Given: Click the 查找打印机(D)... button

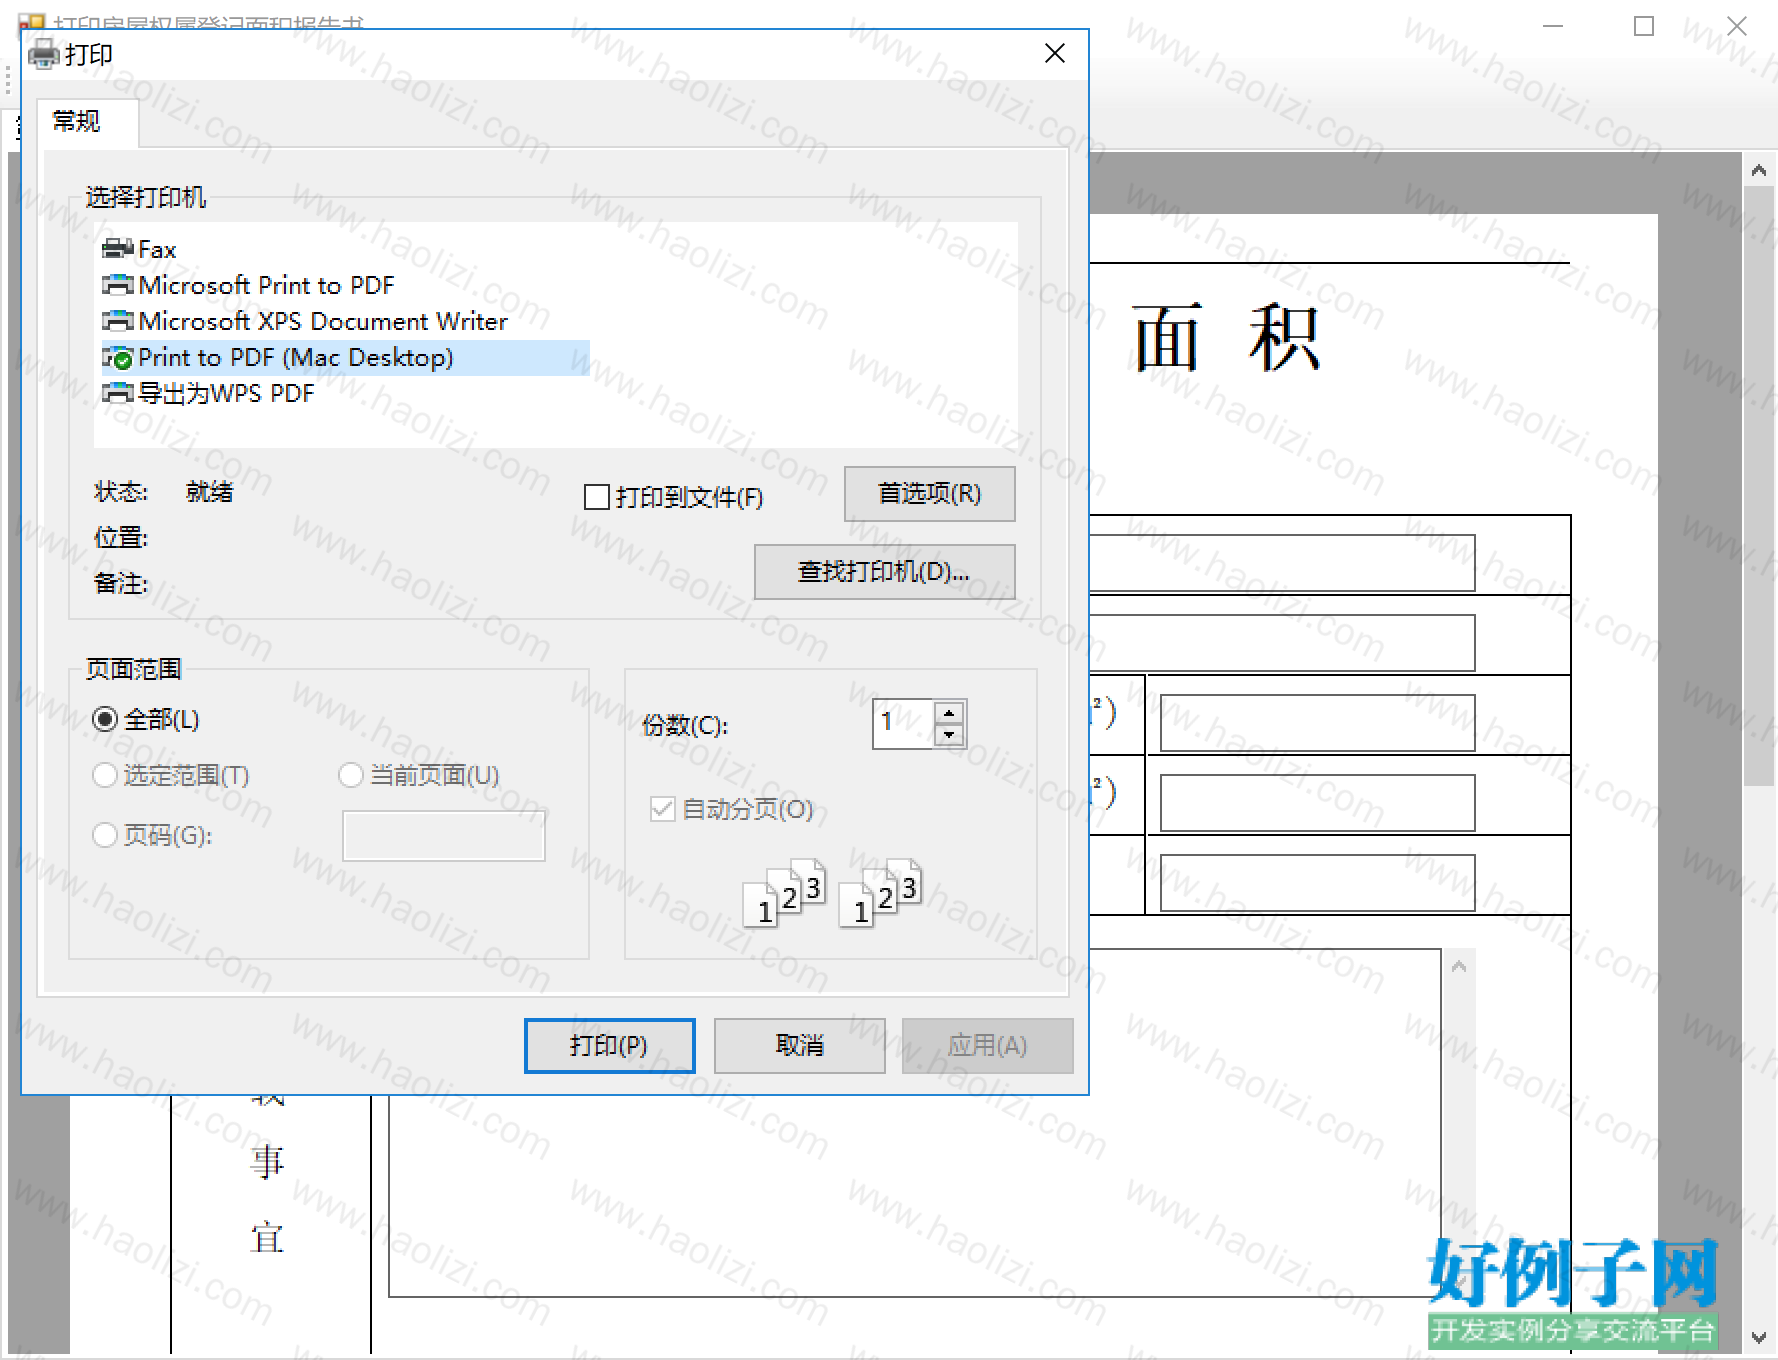Looking at the screenshot, I should point(884,571).
